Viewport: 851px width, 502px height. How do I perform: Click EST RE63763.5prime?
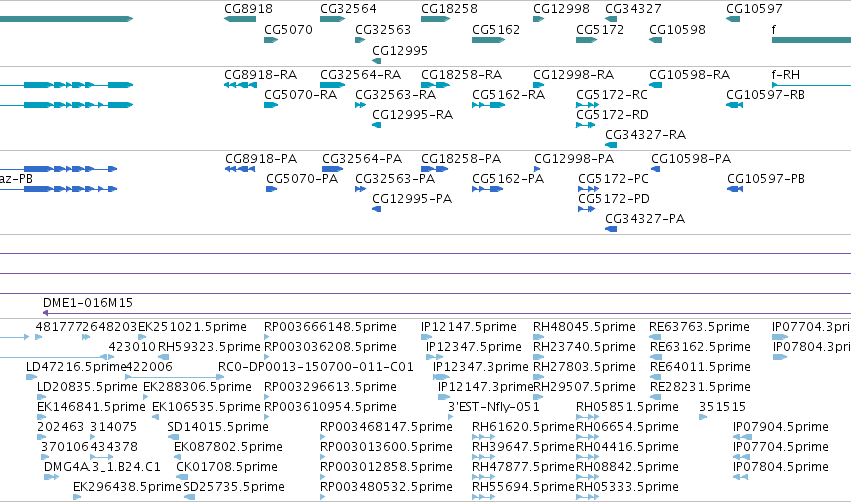pos(699,327)
